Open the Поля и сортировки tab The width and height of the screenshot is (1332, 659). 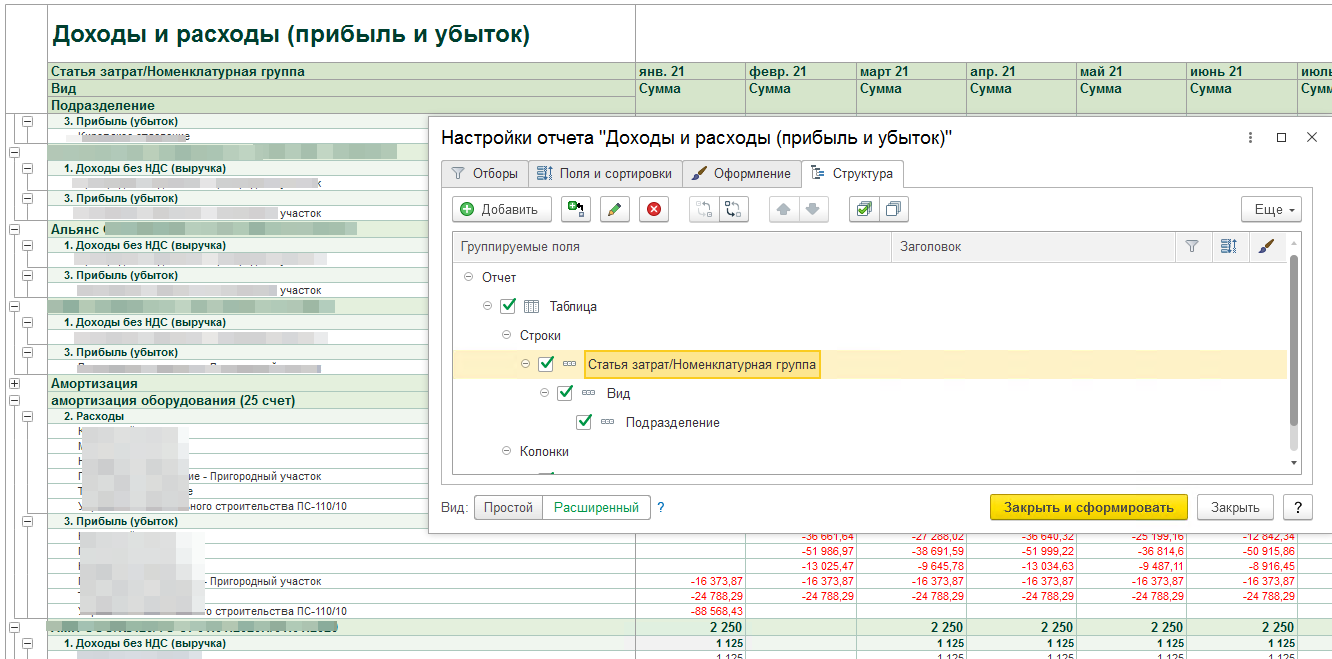pyautogui.click(x=605, y=173)
